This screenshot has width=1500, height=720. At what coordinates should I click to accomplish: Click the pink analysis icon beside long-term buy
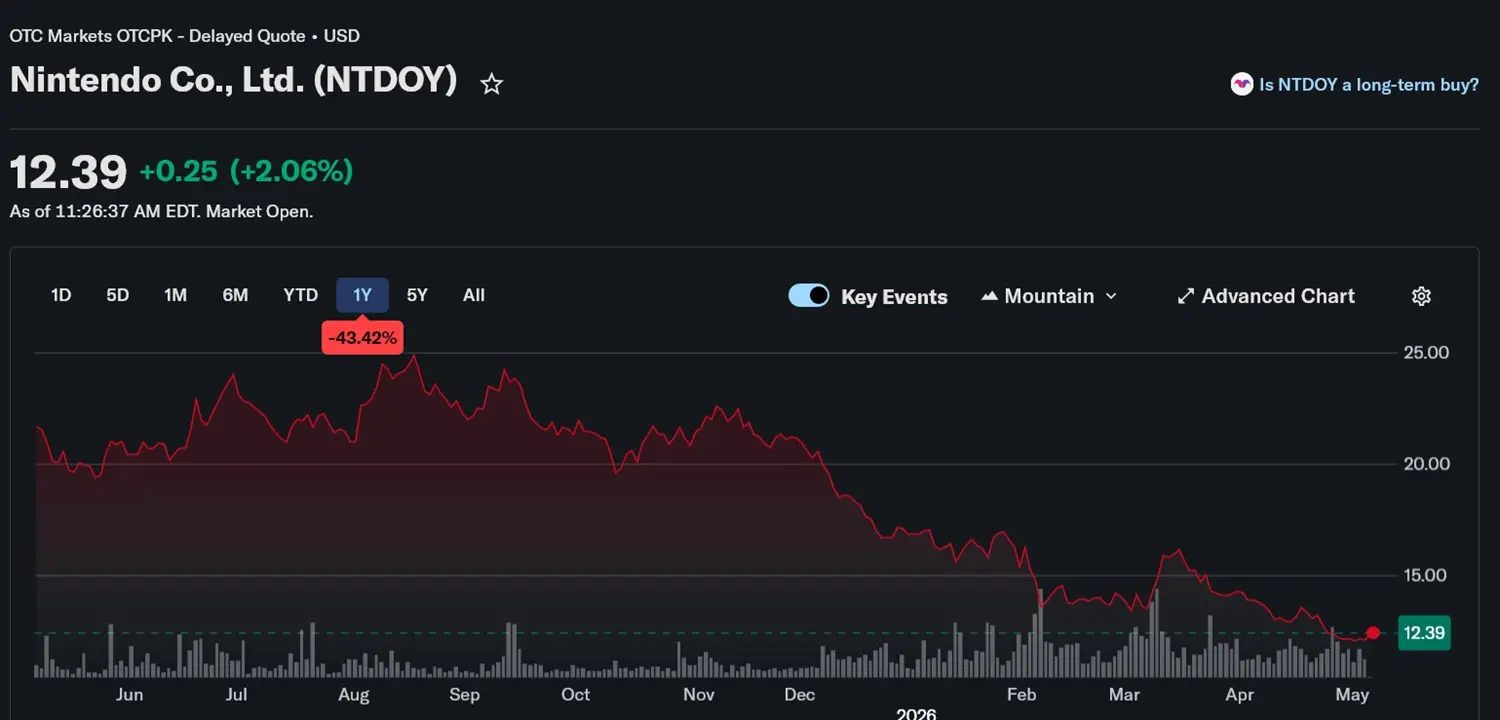[1241, 85]
